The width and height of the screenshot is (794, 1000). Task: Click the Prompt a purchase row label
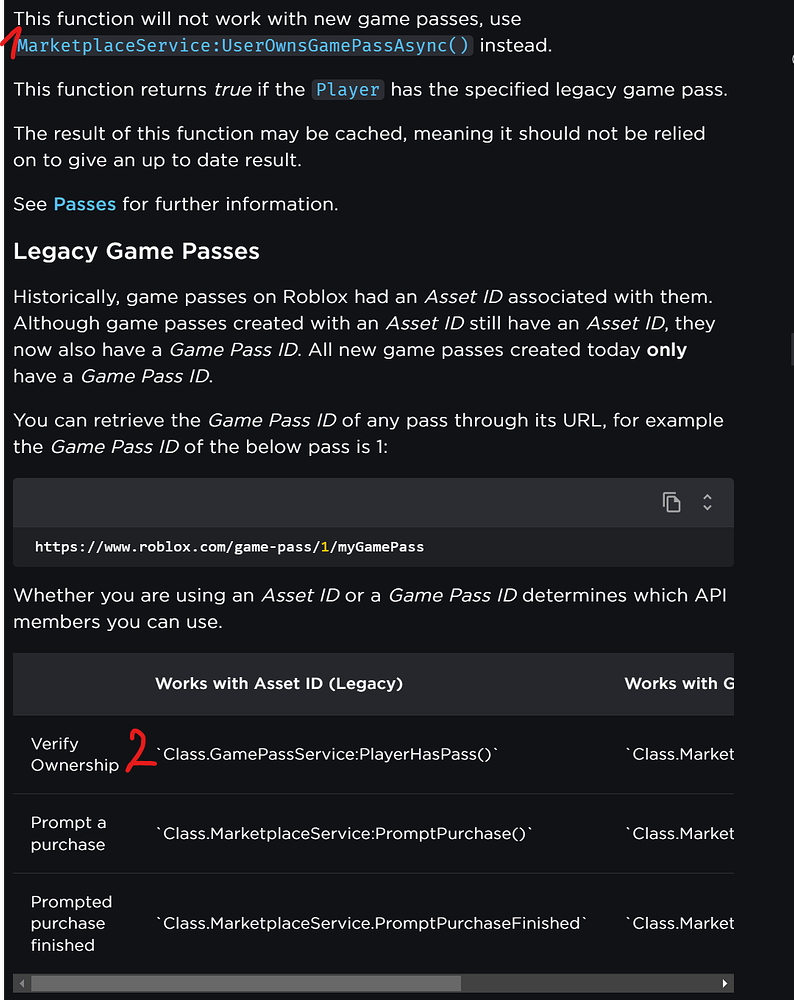[x=68, y=834]
